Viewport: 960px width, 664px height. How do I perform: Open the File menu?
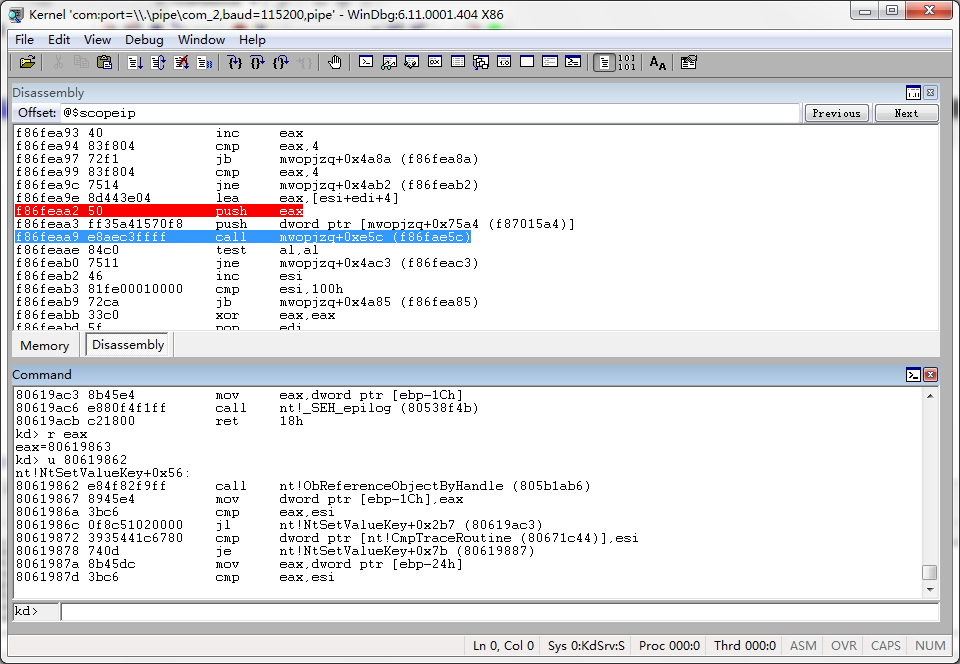(x=24, y=40)
